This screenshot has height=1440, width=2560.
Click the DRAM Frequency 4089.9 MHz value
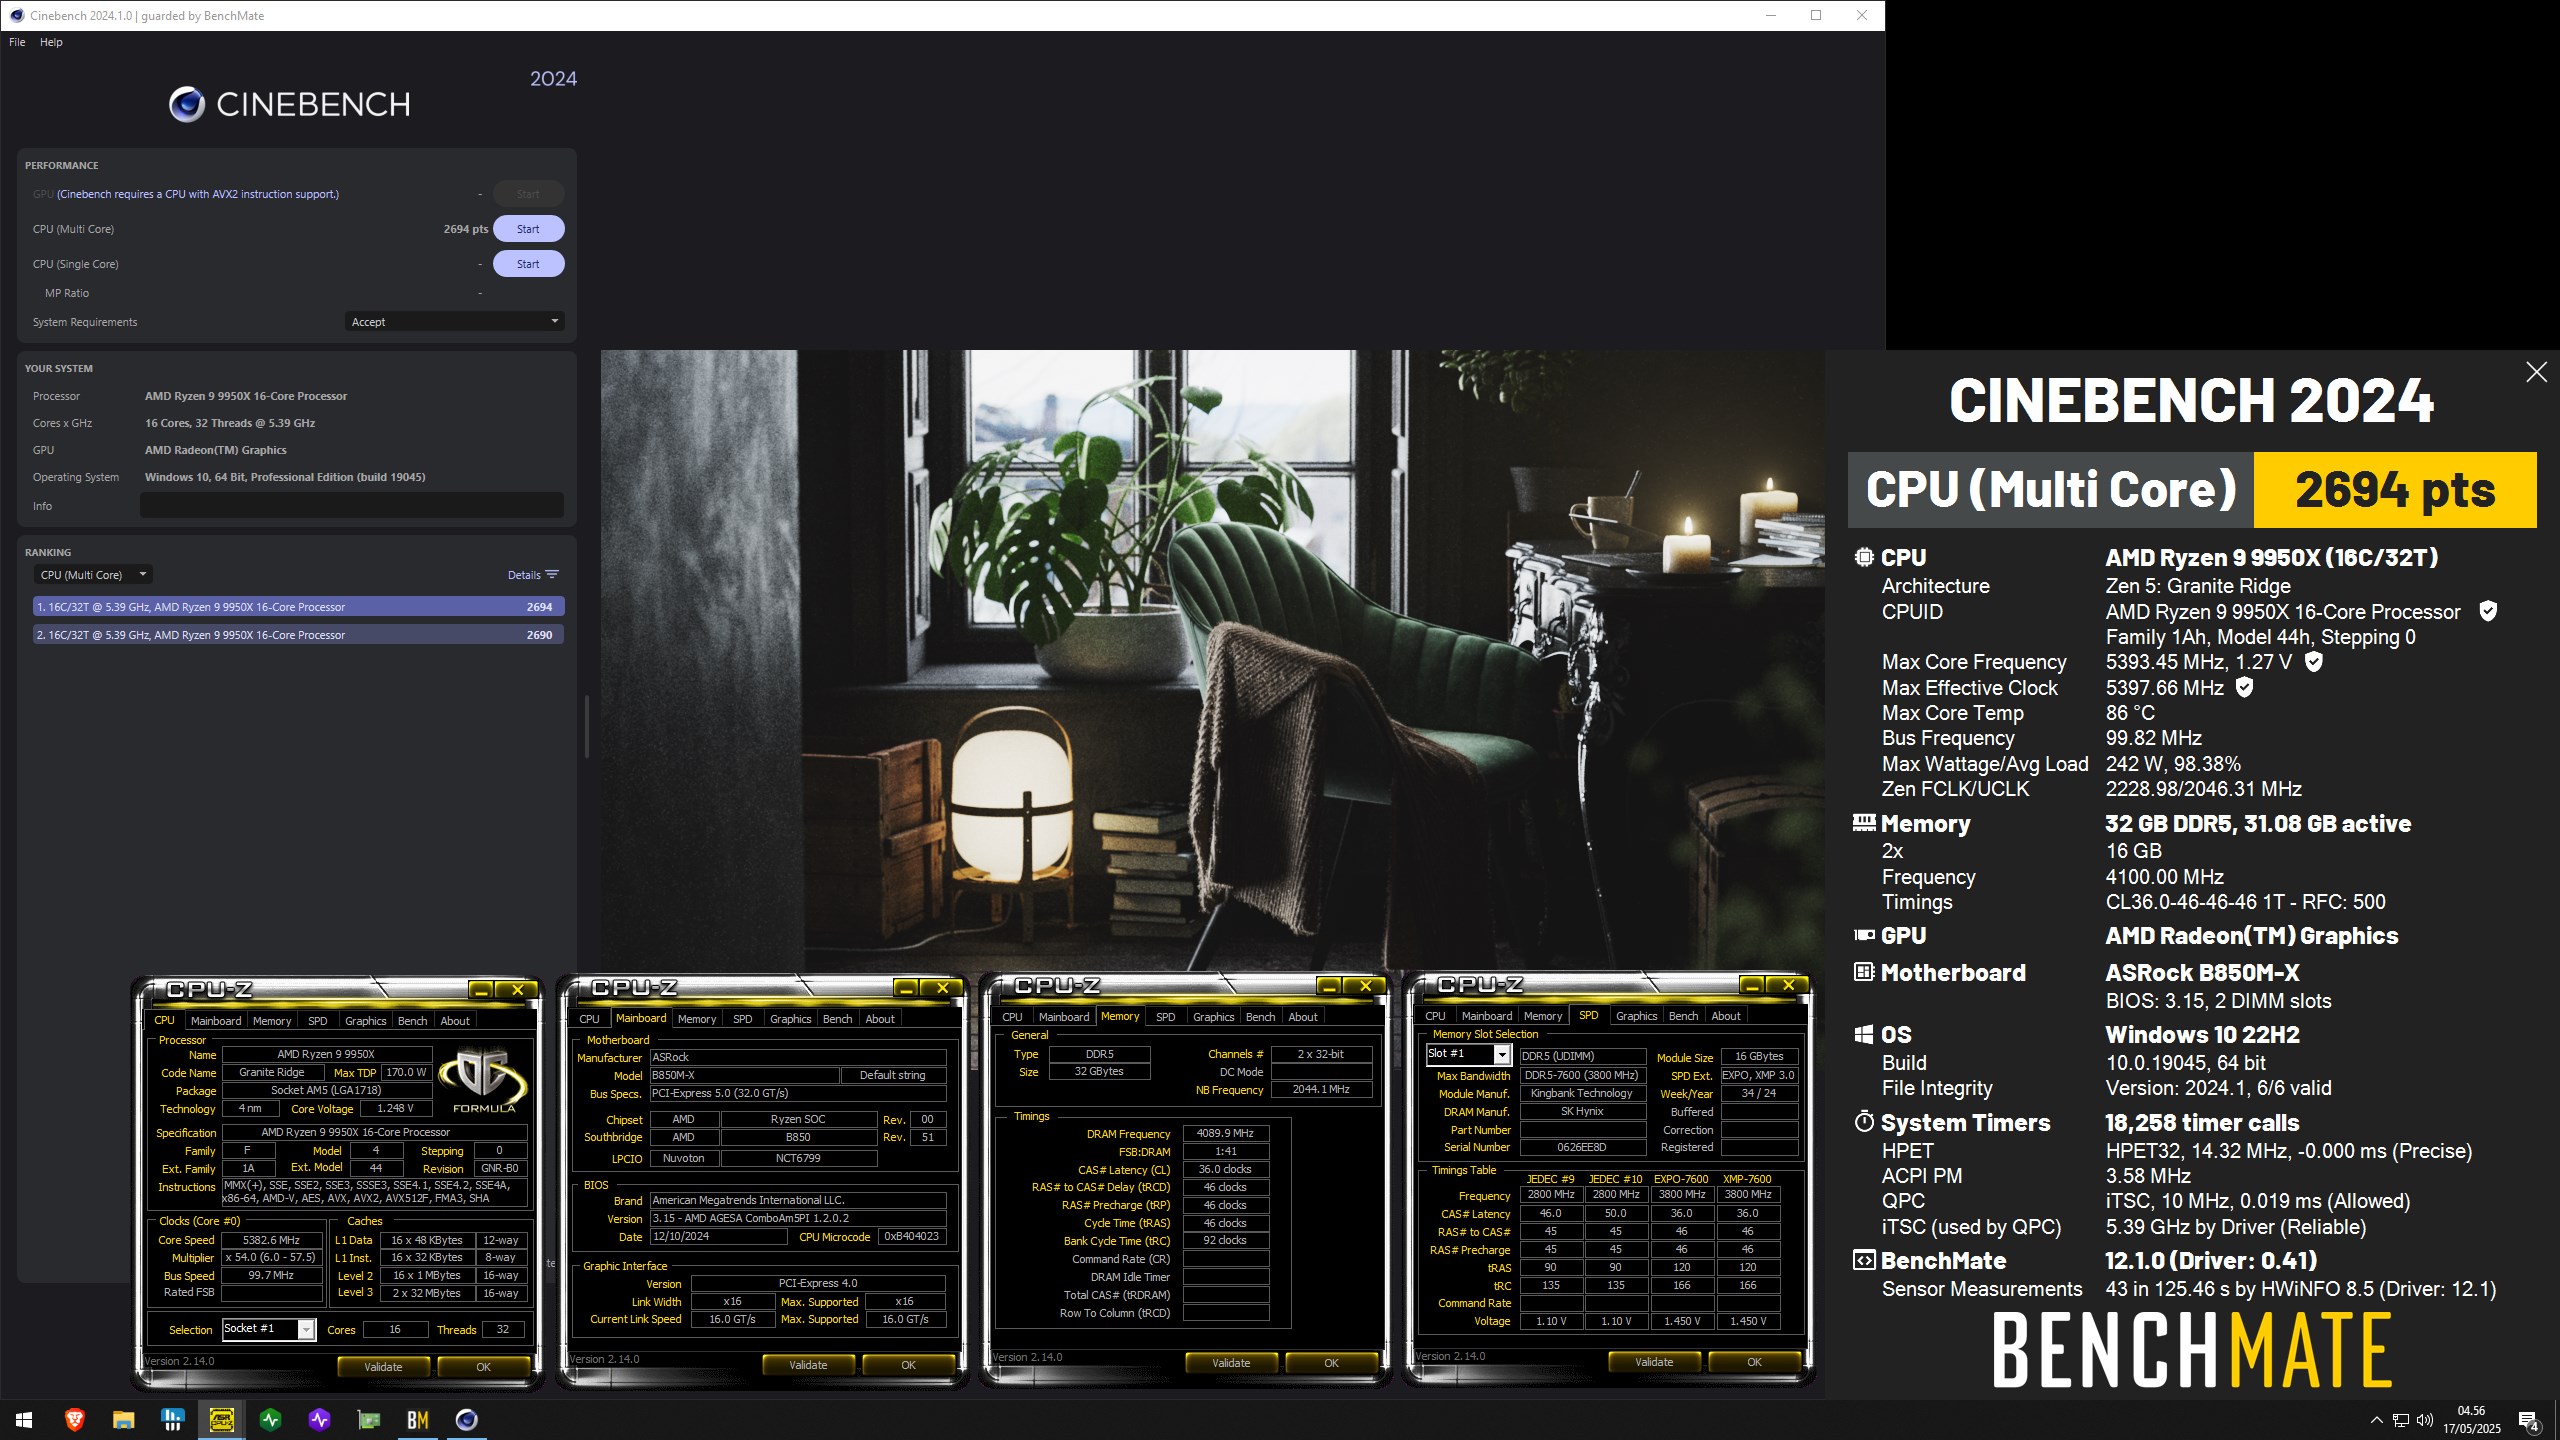1226,1134
